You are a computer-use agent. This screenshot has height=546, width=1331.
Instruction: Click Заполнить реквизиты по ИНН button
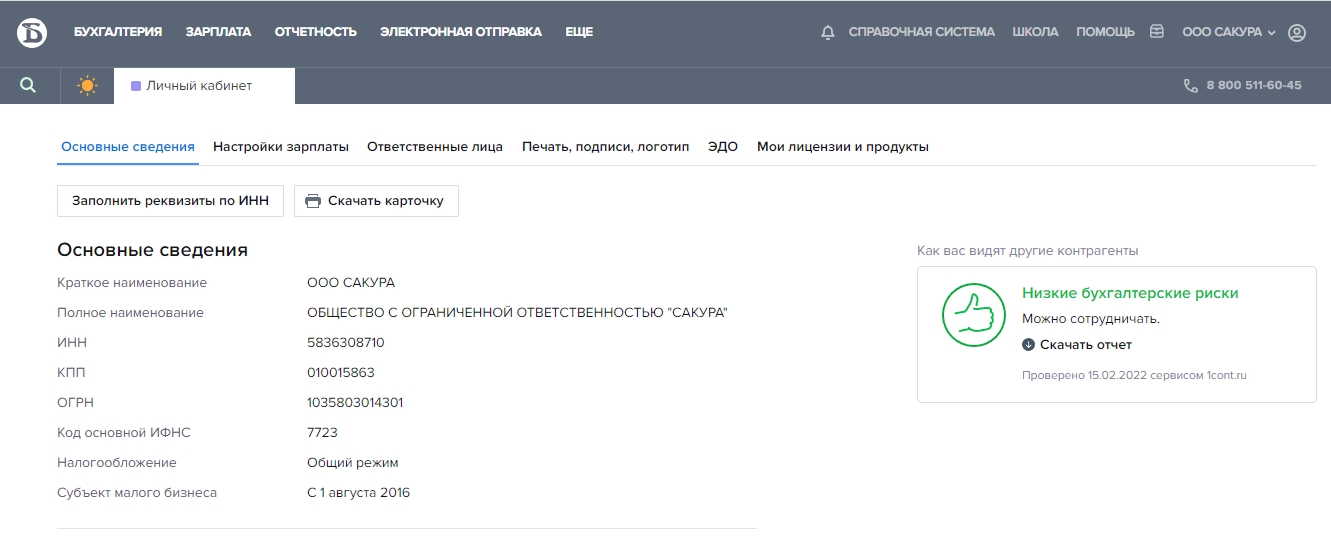pos(171,201)
